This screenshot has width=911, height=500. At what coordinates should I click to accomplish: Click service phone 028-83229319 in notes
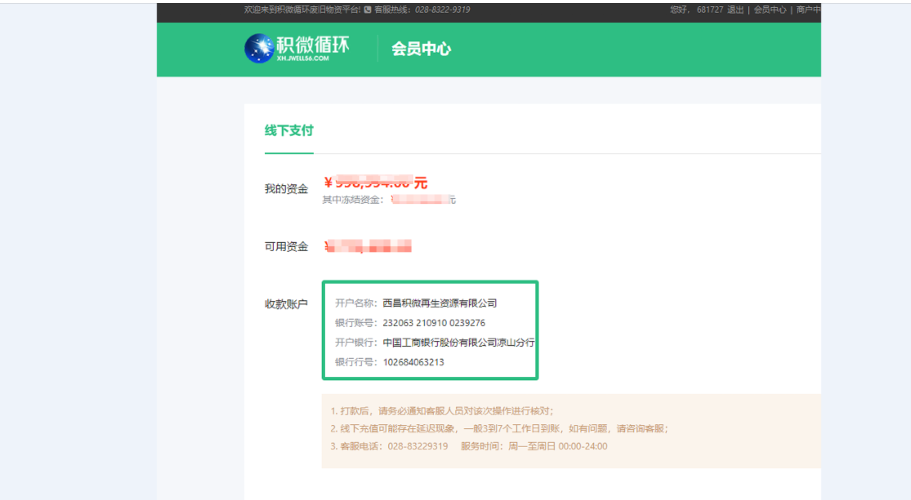[418, 447]
